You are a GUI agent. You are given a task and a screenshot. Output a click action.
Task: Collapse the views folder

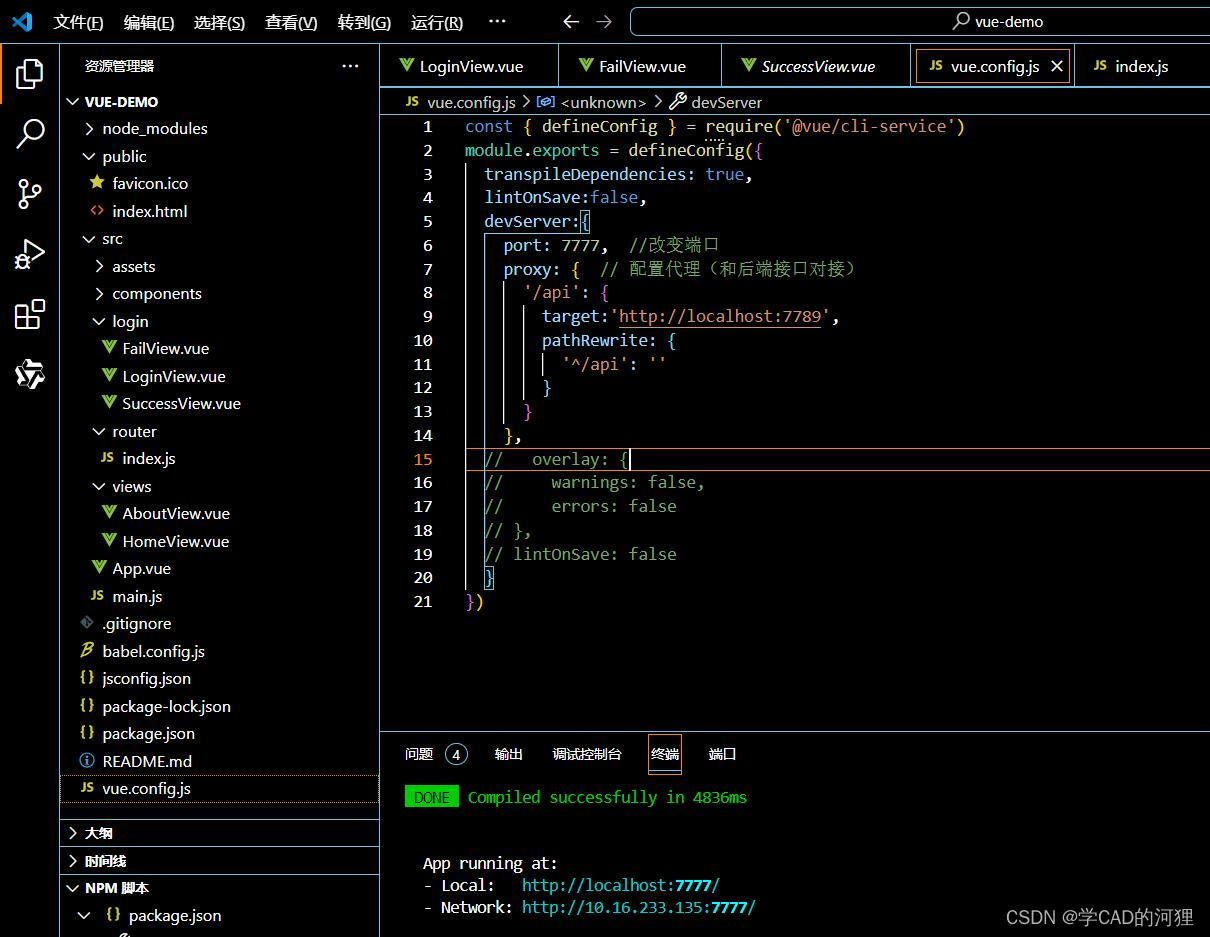click(99, 486)
